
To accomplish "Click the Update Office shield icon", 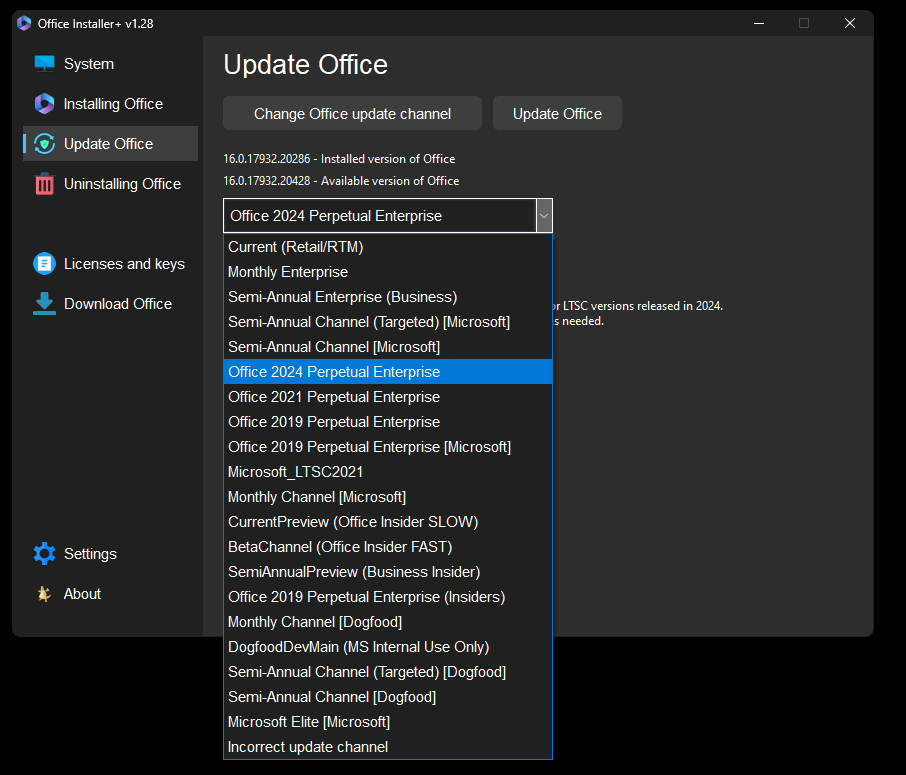I will 44,143.
